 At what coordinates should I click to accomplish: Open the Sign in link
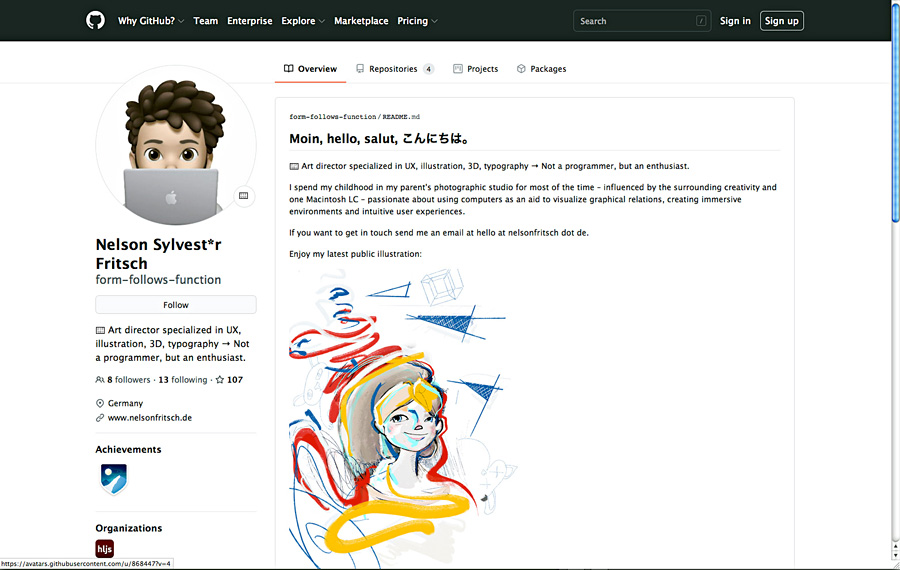click(735, 21)
